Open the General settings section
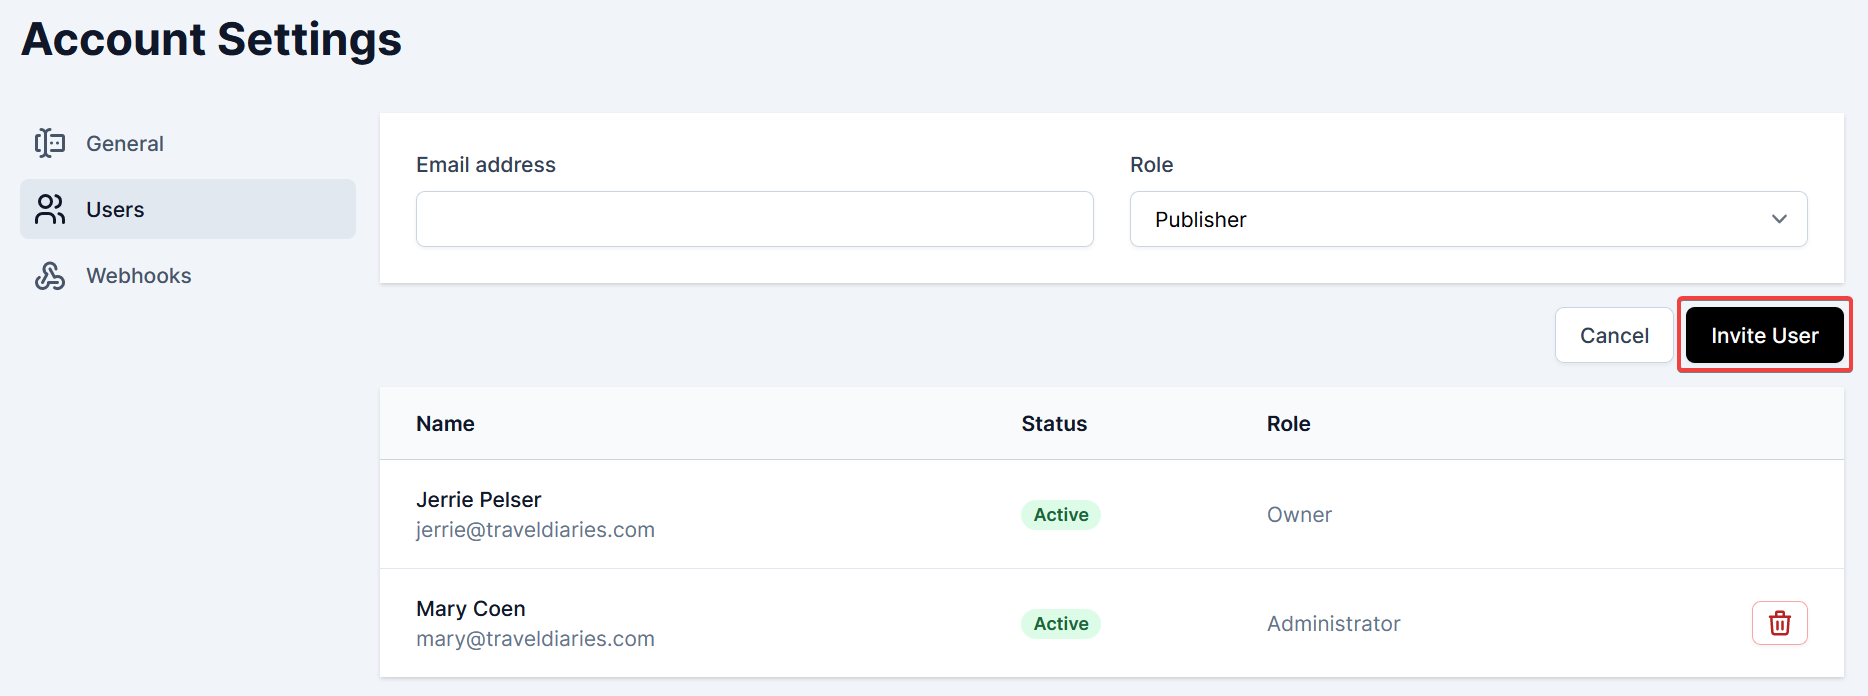Viewport: 1868px width, 696px height. tap(125, 144)
